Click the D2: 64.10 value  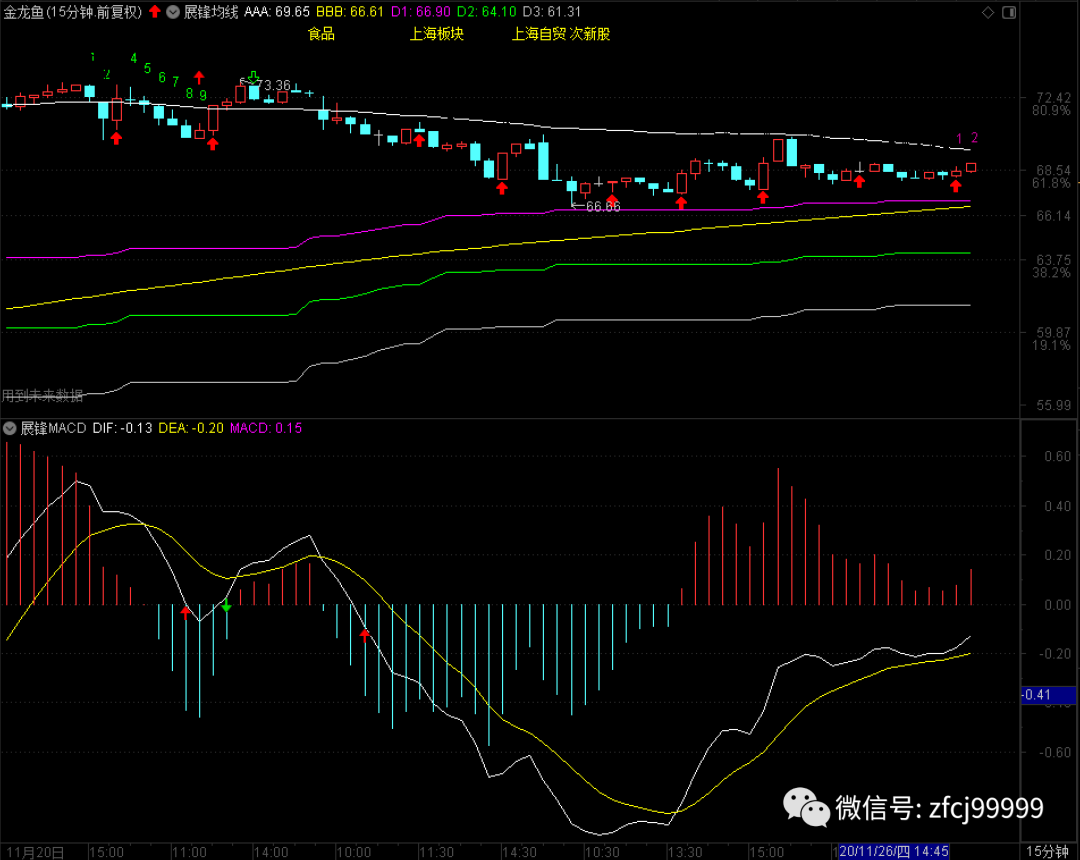[x=486, y=12]
